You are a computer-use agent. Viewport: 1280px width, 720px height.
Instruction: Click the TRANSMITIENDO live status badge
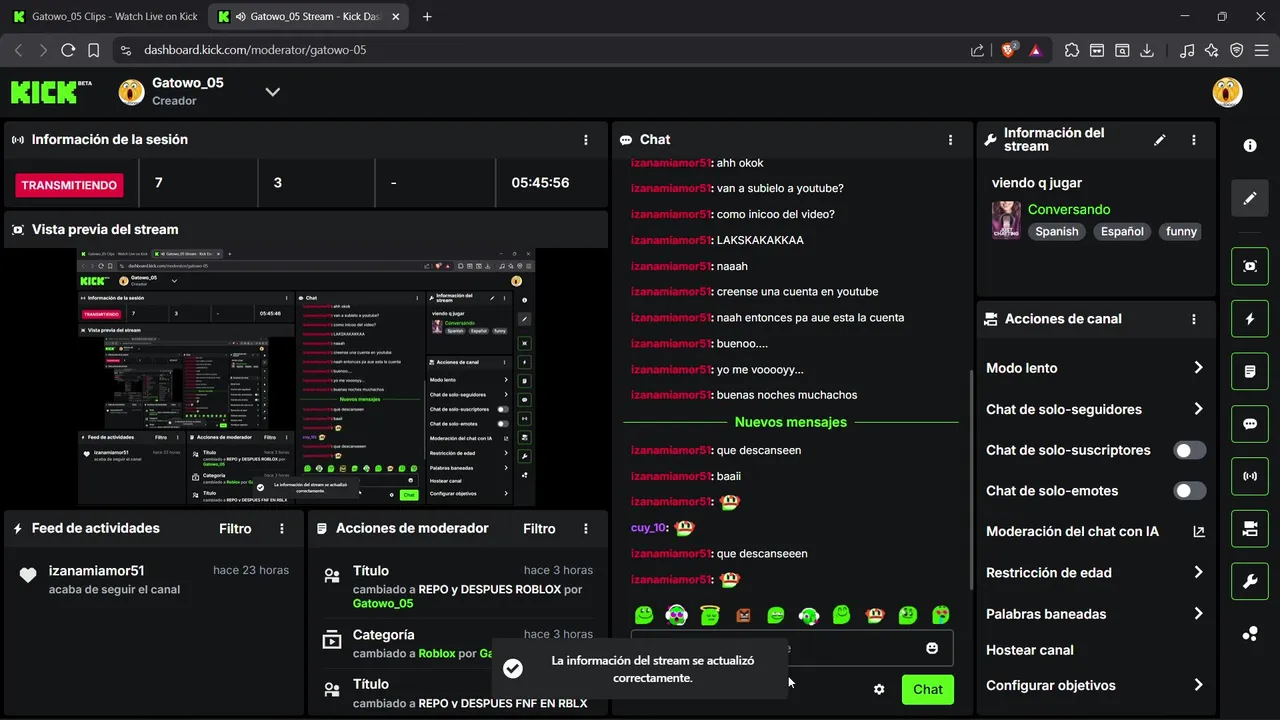click(69, 185)
